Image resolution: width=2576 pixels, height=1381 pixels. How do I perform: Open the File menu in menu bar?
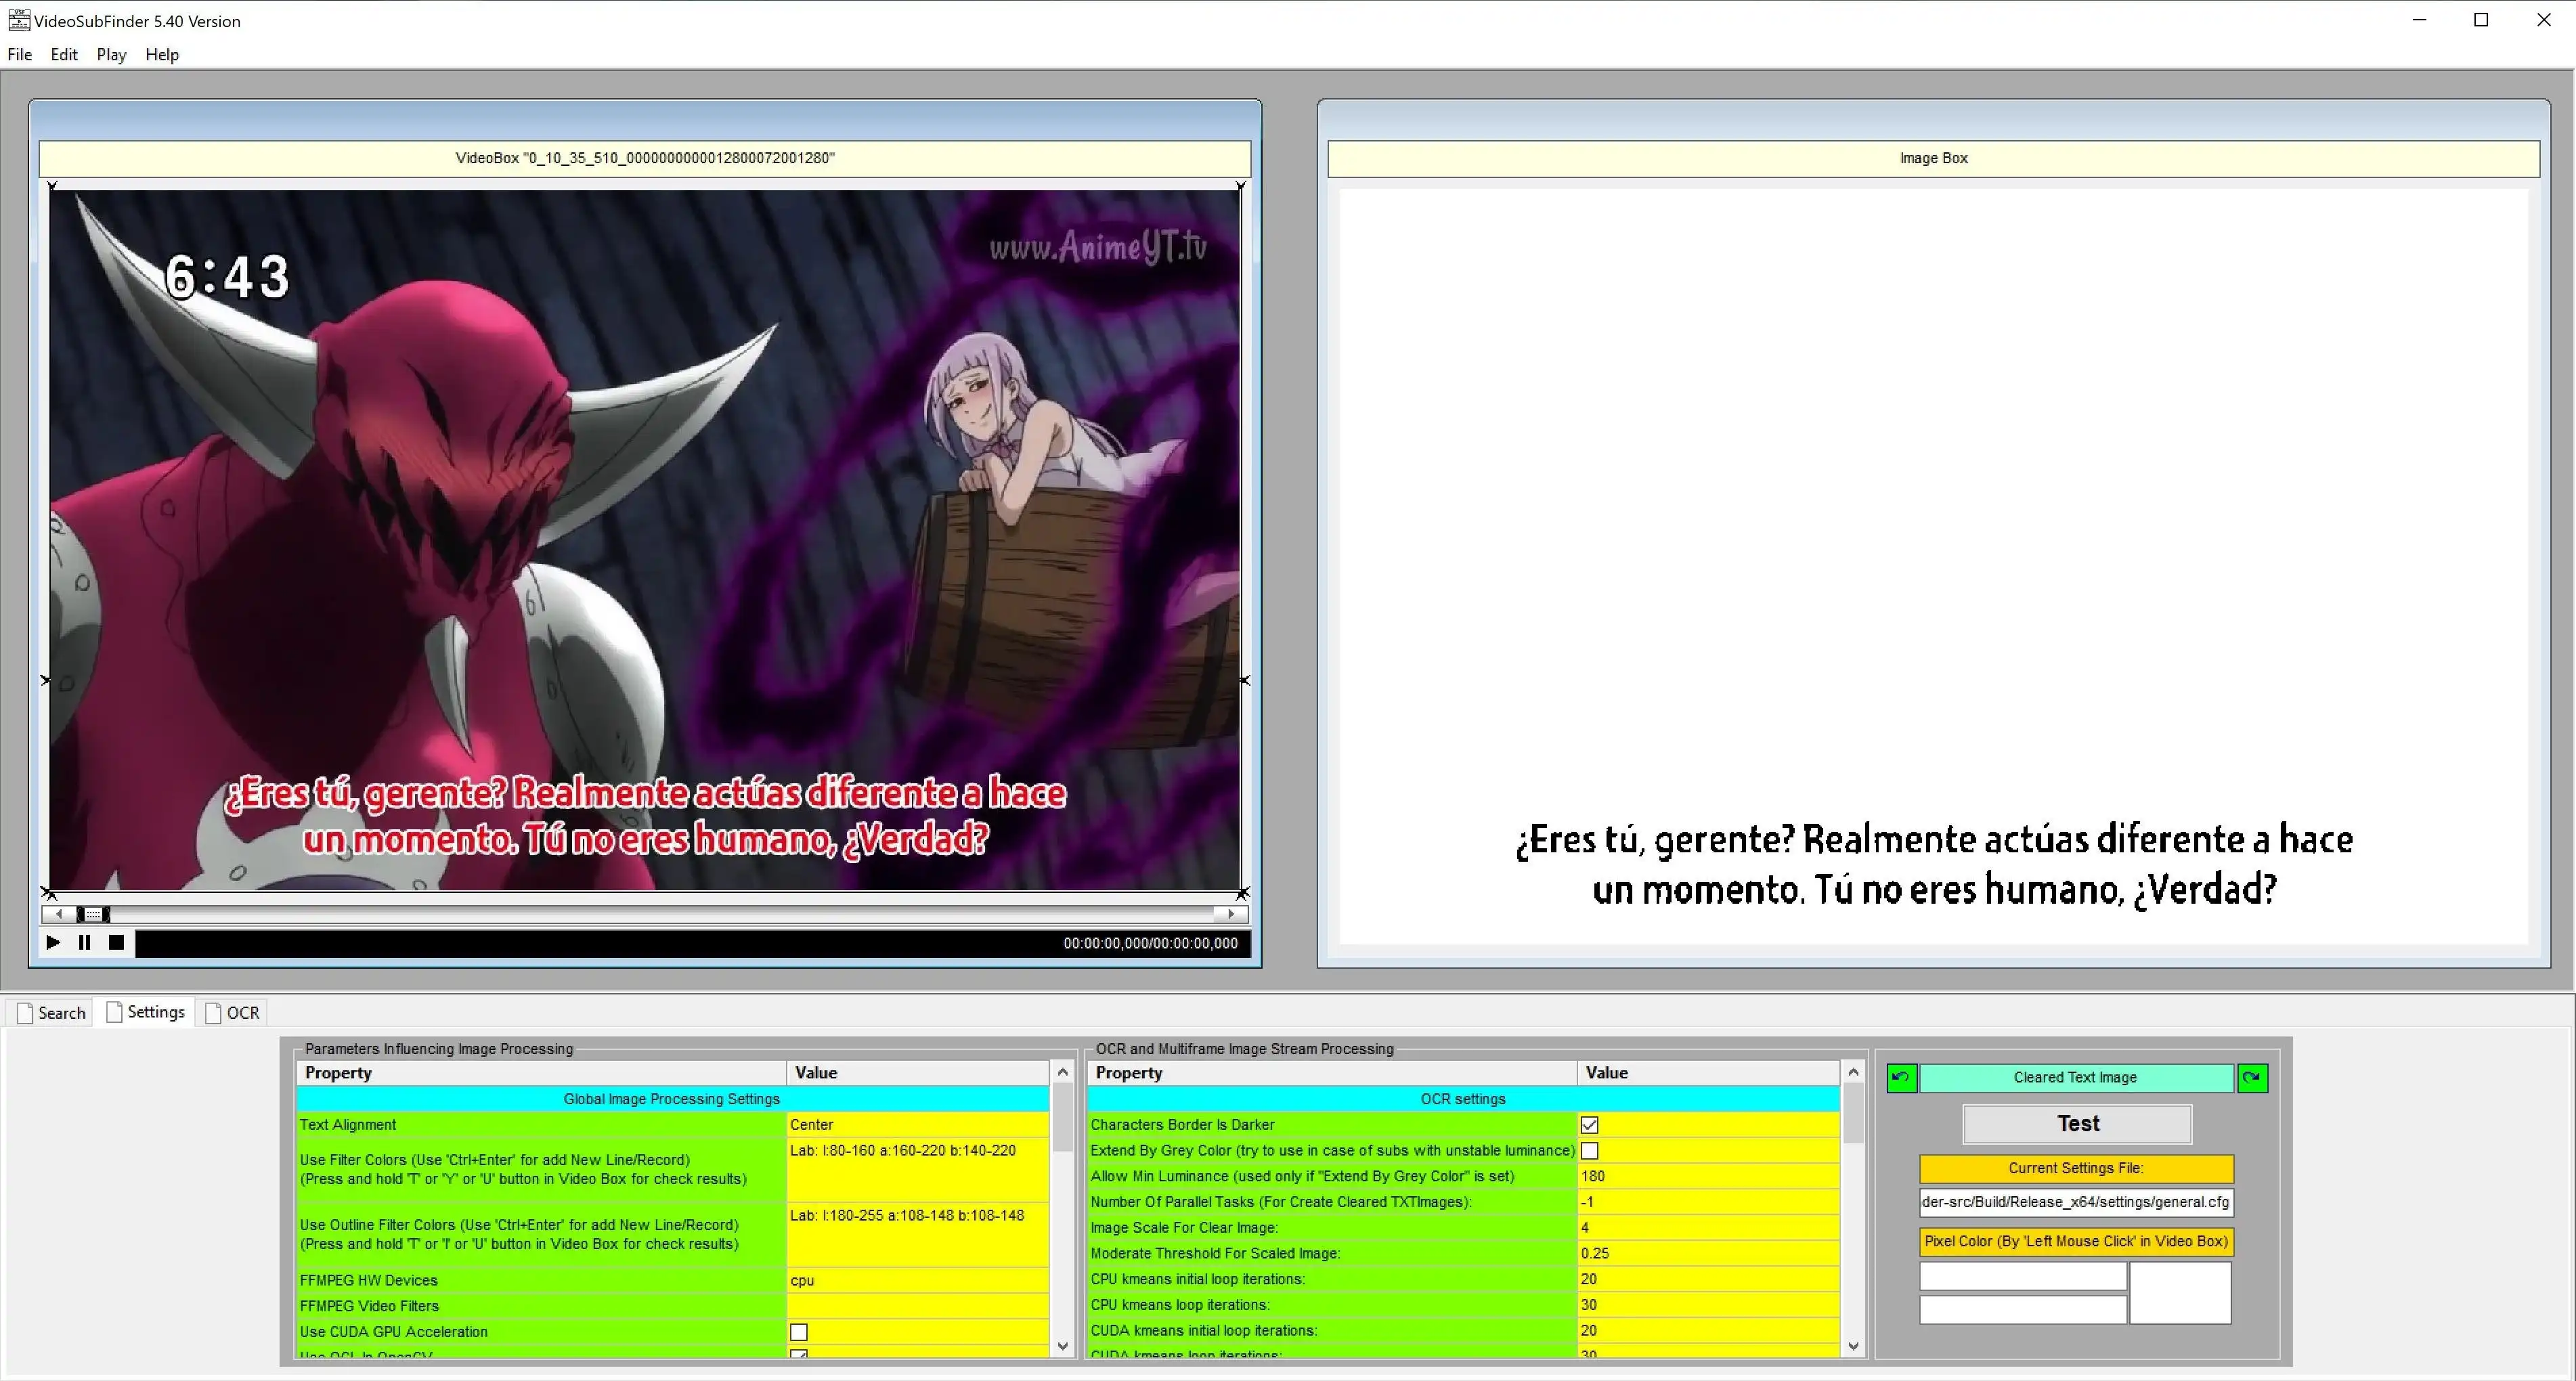(x=19, y=53)
